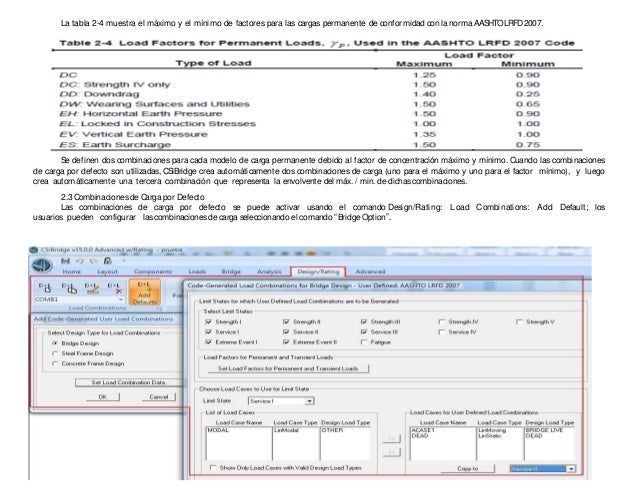Click the second D+L copy combination icon
This screenshot has width=638, height=493.
pos(69,288)
